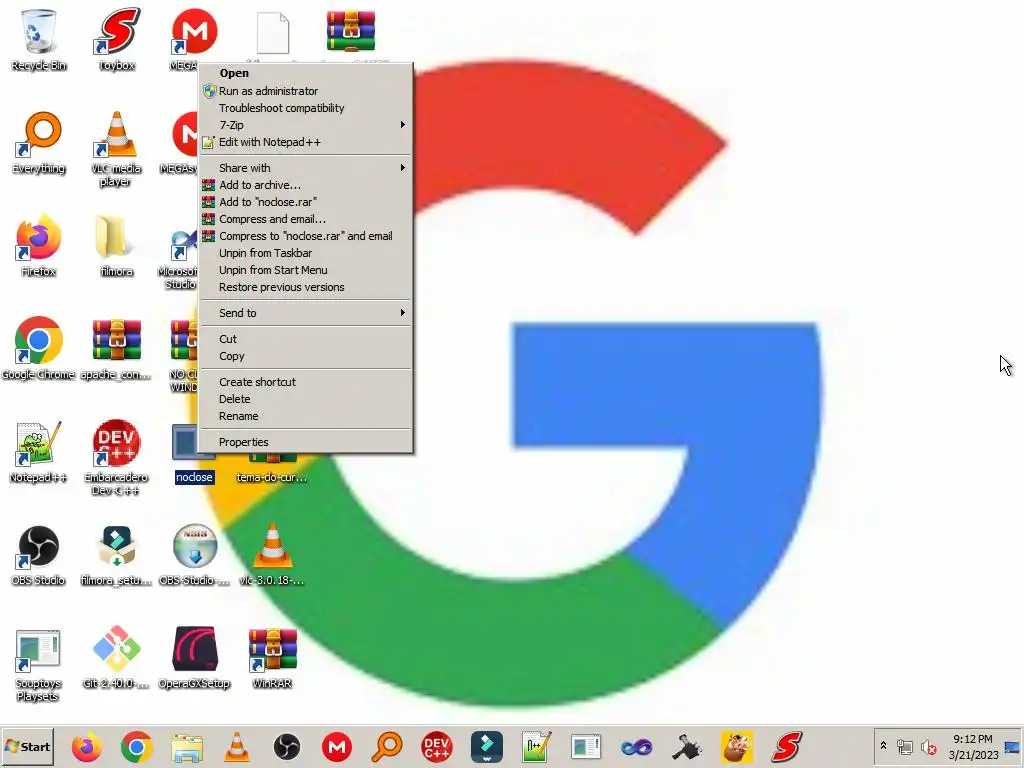Choose Add to "noclose.rar"
The height and width of the screenshot is (768, 1024).
(306, 202)
